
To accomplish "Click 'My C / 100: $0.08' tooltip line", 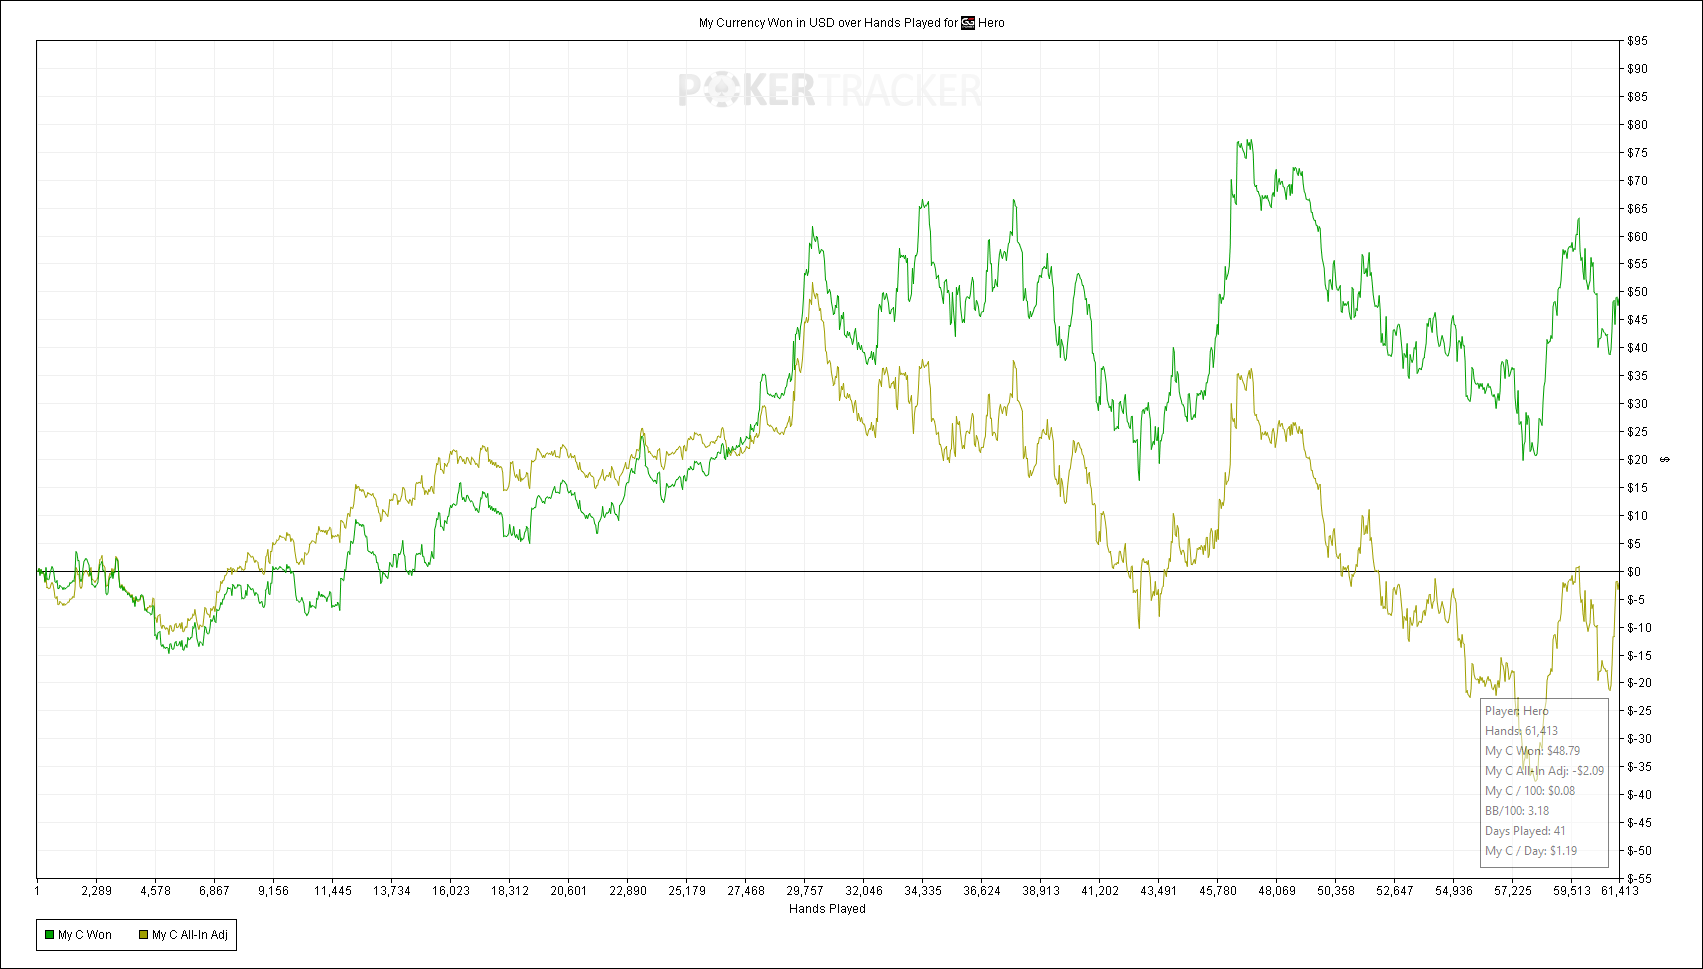I will (x=1530, y=791).
